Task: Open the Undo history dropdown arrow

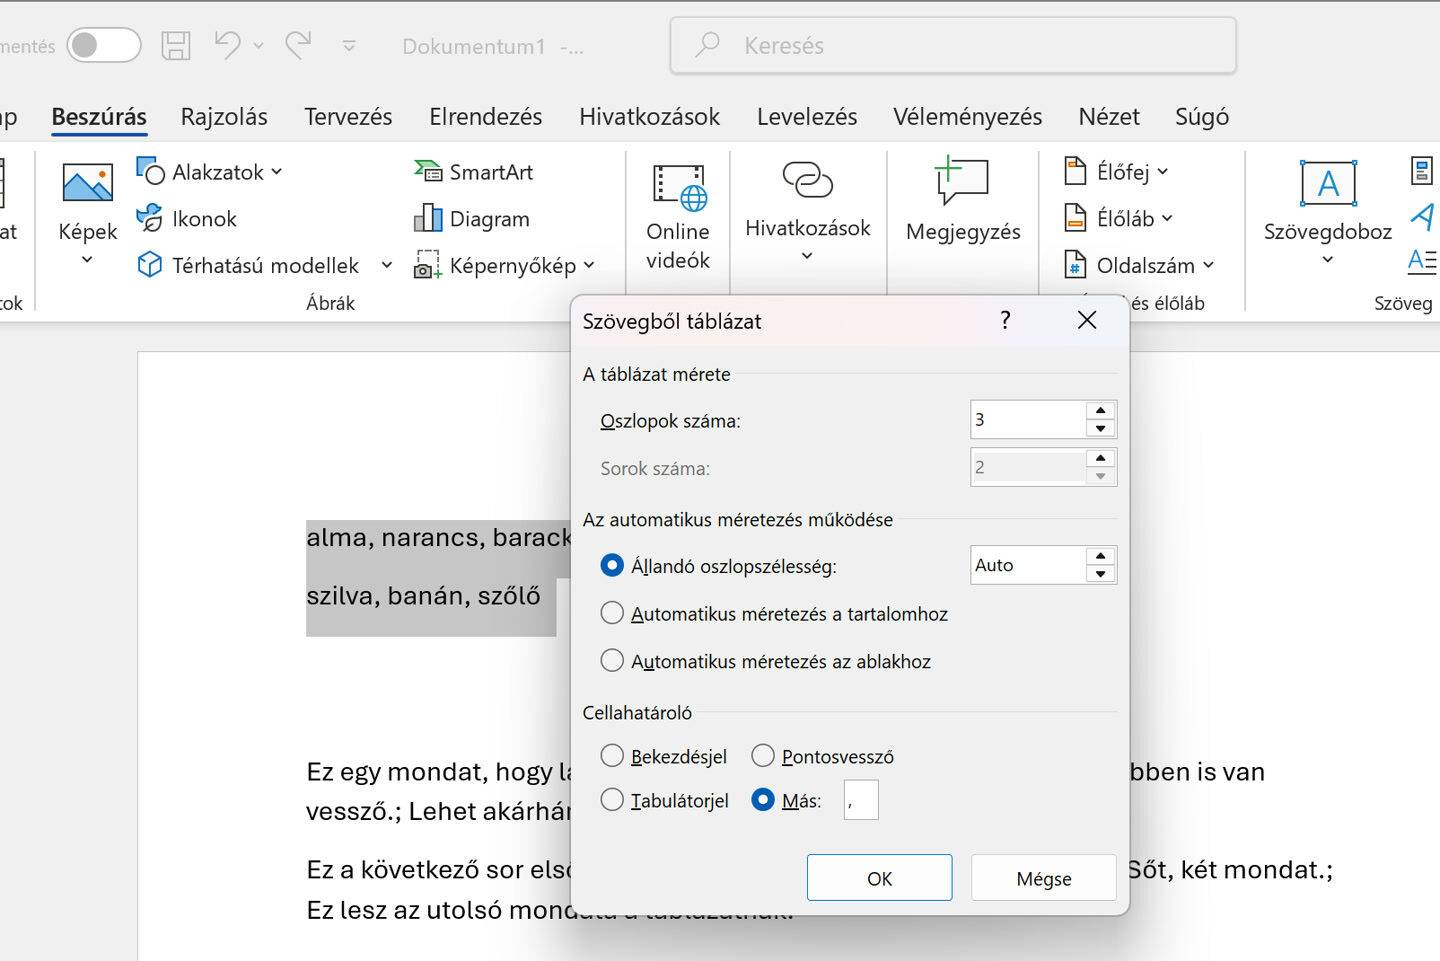Action: click(259, 45)
